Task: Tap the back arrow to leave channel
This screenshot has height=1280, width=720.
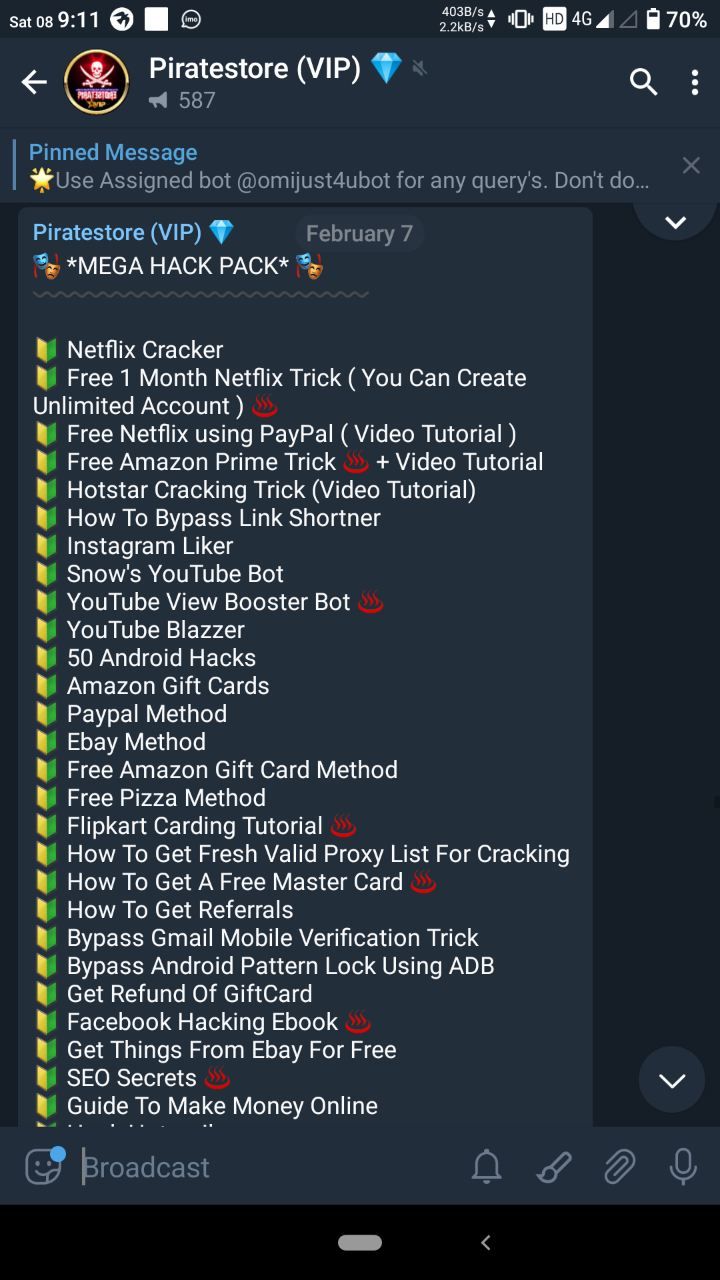Action: [34, 82]
